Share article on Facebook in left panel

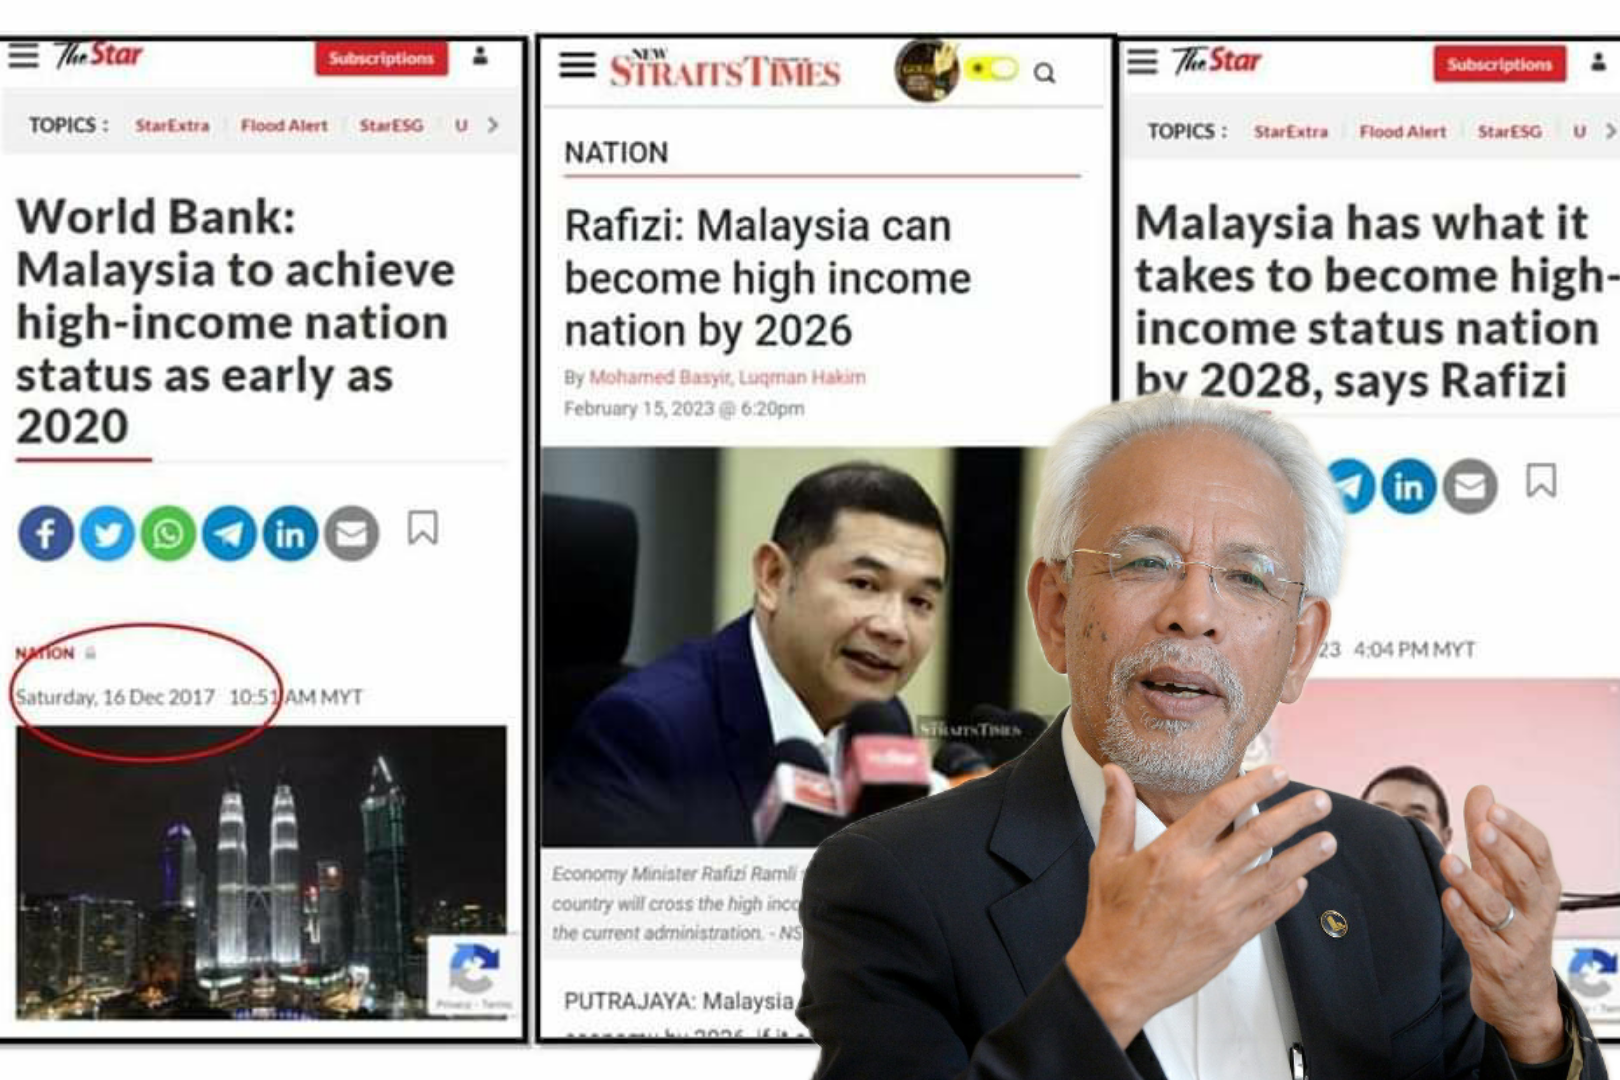(x=46, y=533)
